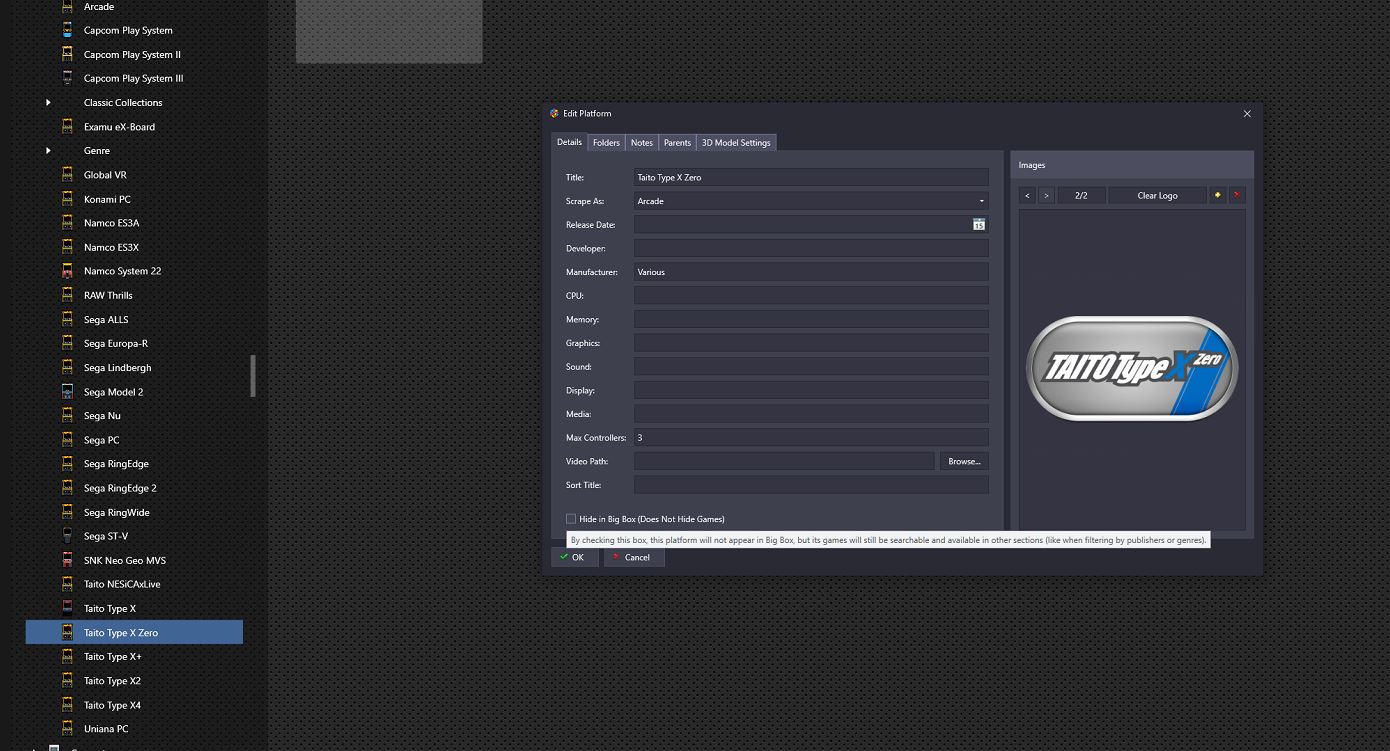Select the Details tab
The width and height of the screenshot is (1390, 751).
[x=569, y=142]
